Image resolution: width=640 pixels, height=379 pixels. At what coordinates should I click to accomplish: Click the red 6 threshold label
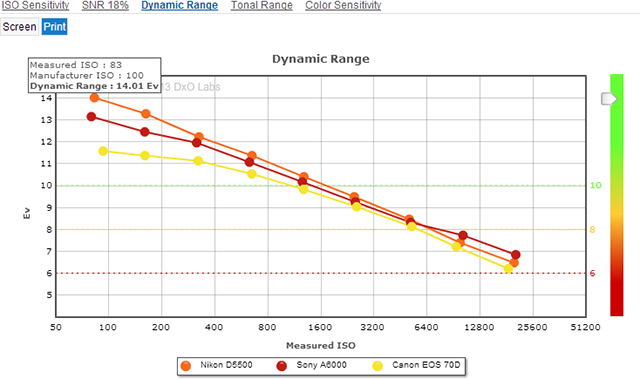tap(593, 273)
